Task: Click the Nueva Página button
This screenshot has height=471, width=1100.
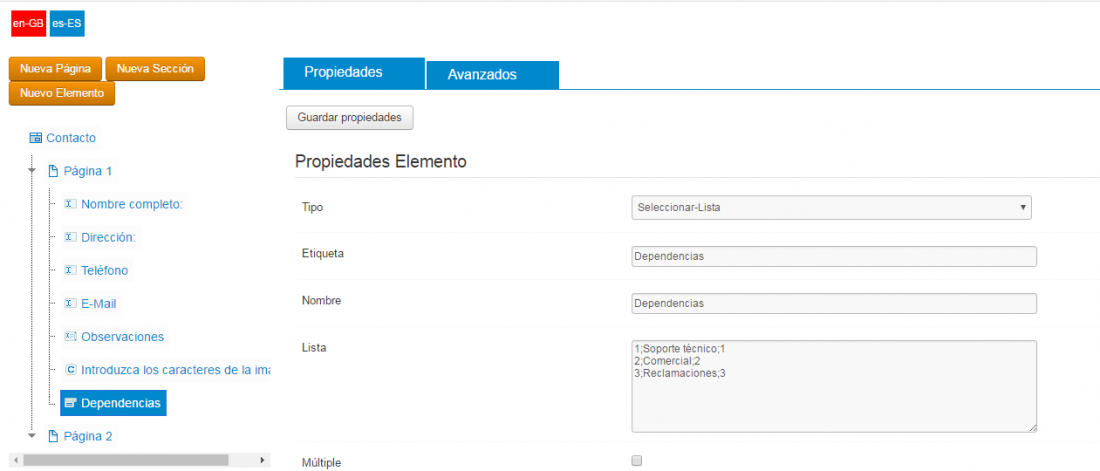Action: [x=55, y=69]
